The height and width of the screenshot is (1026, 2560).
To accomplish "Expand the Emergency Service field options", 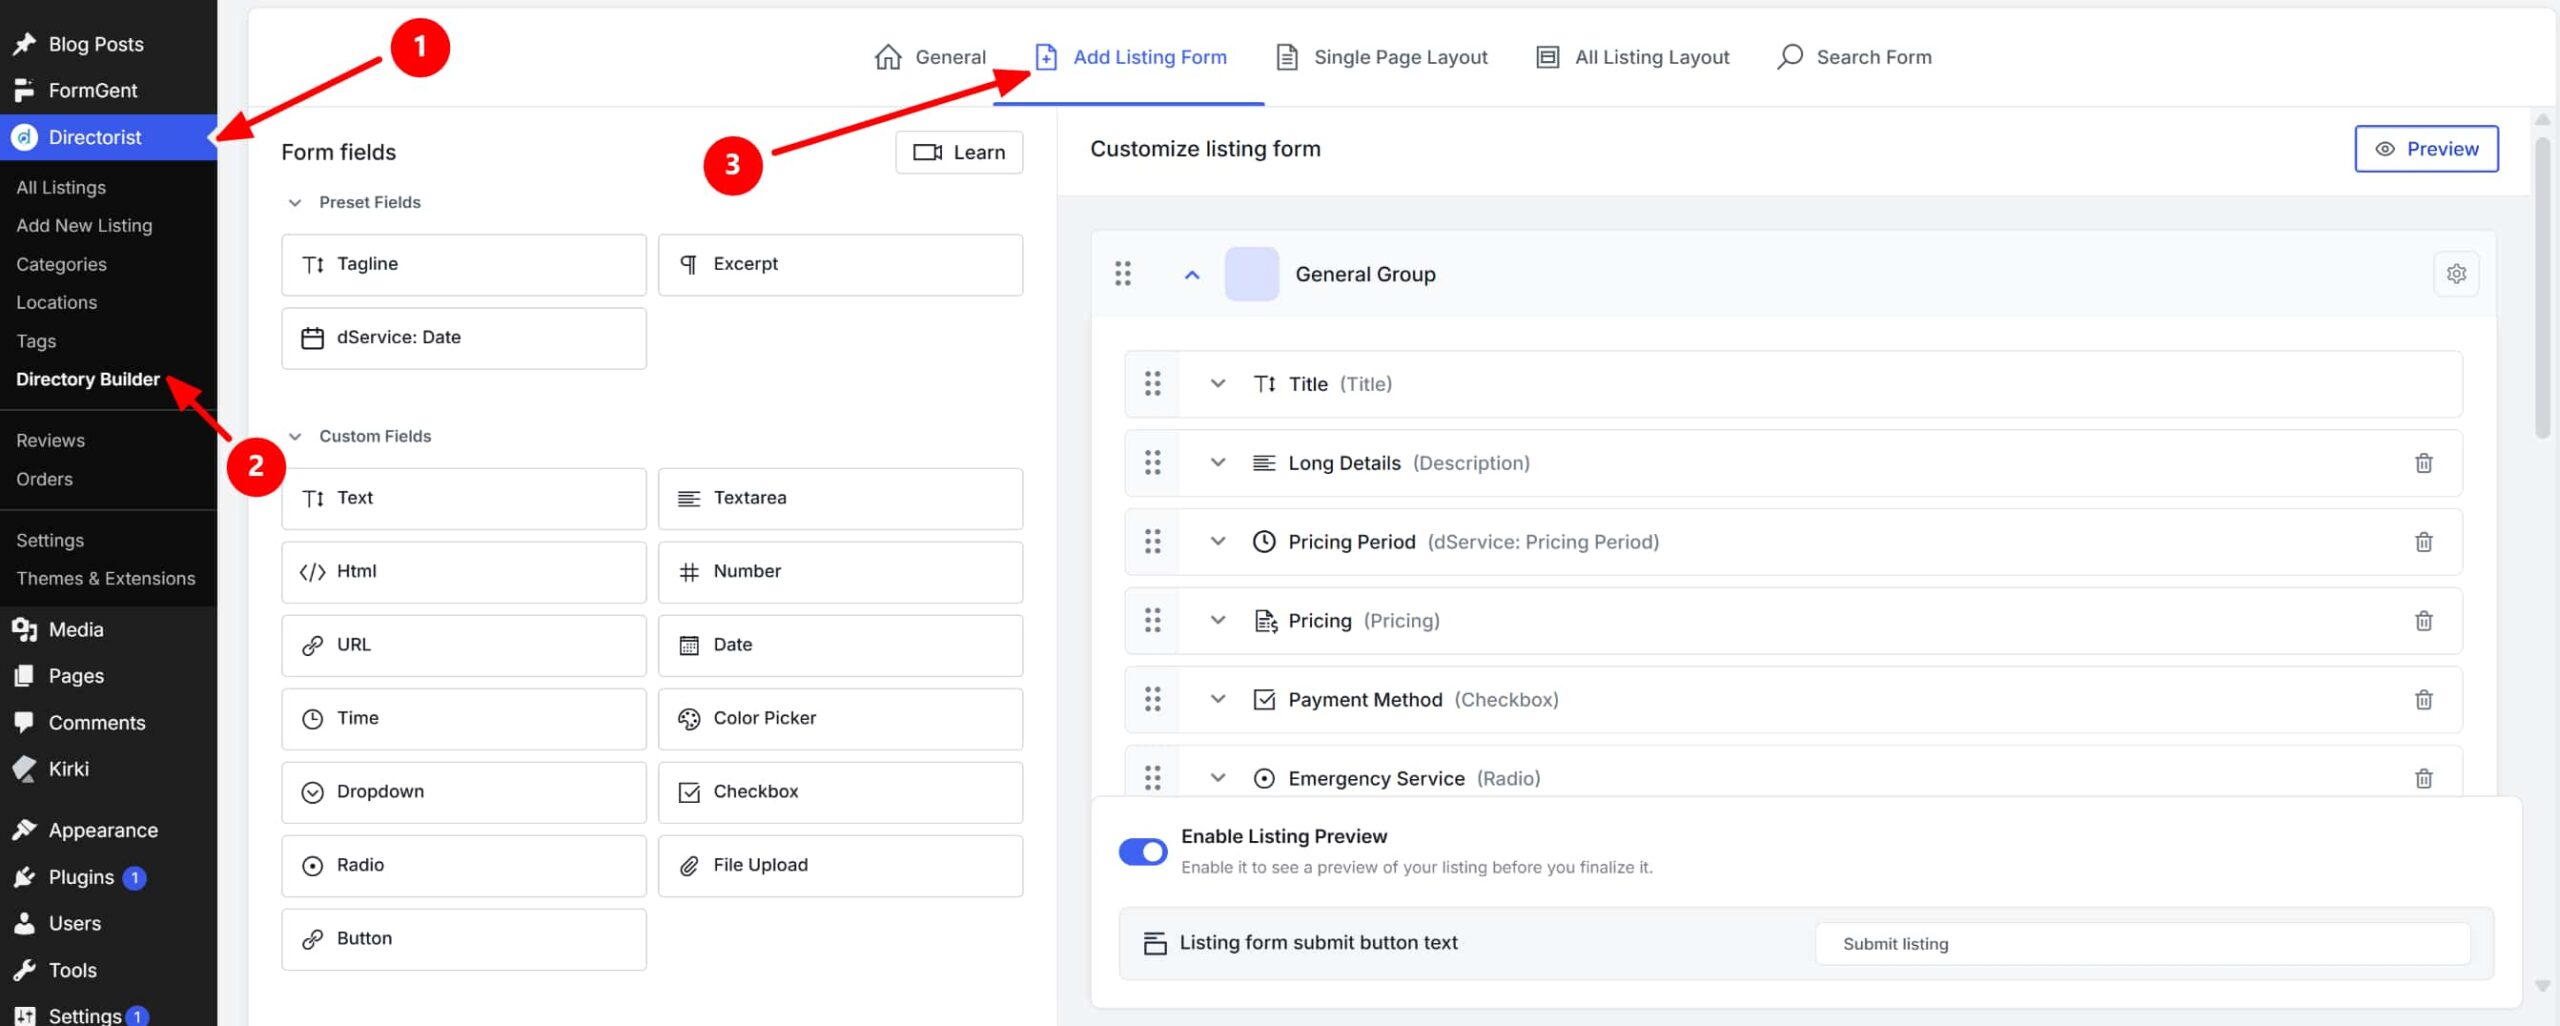I will pyautogui.click(x=1218, y=778).
